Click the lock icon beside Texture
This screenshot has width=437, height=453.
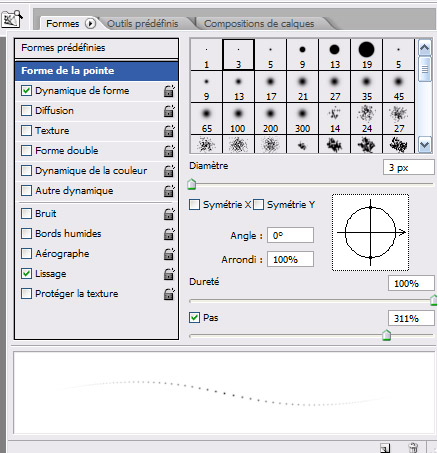pyautogui.click(x=169, y=131)
